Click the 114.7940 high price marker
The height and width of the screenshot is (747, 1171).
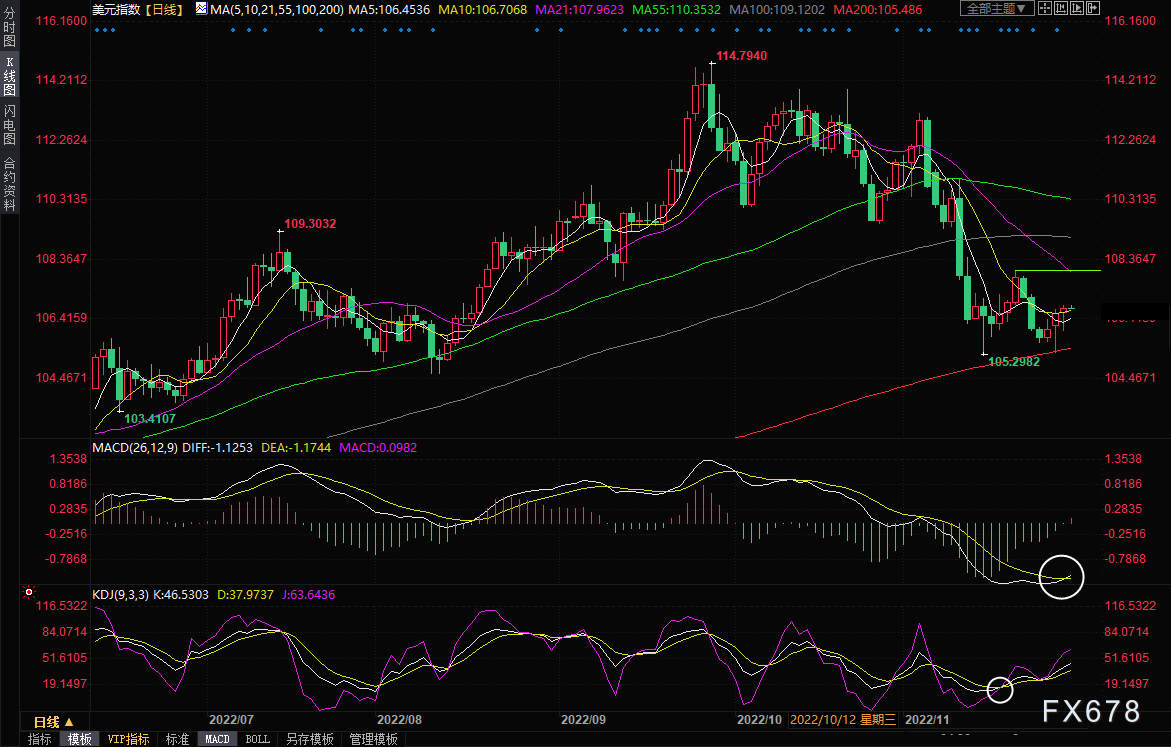point(742,56)
